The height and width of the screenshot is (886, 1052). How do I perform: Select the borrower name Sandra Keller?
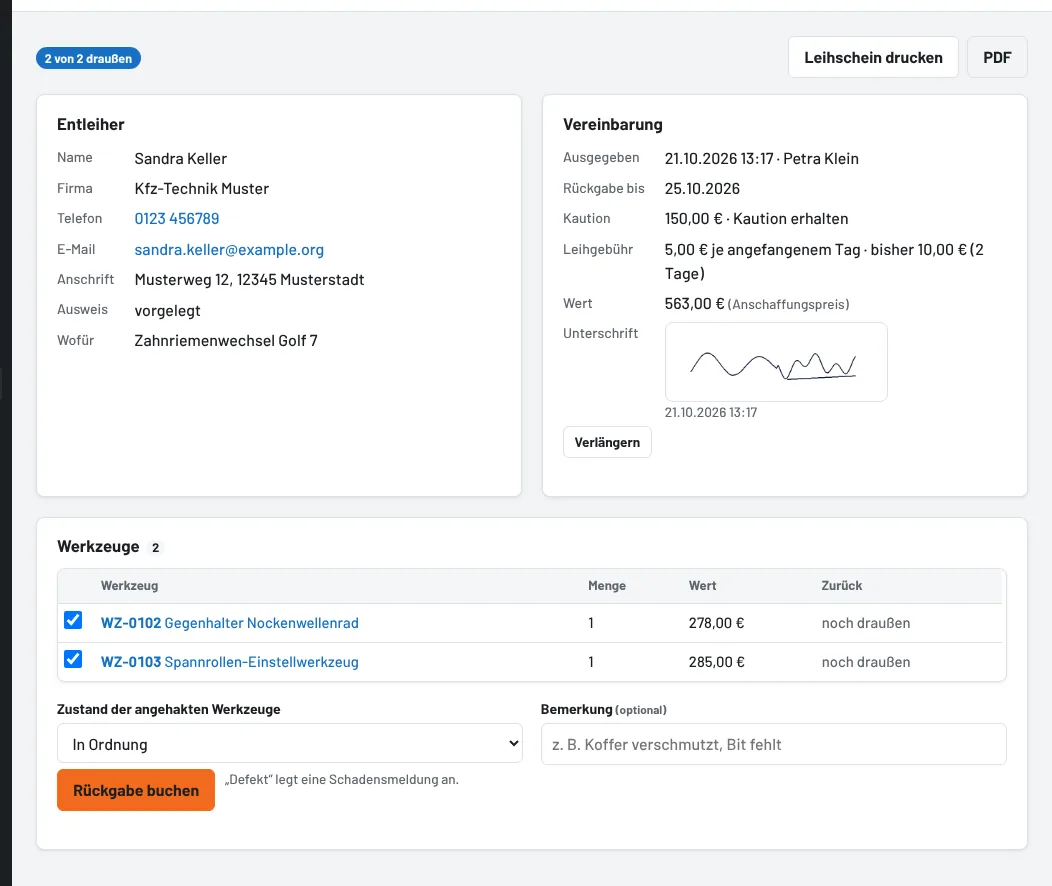(x=180, y=159)
